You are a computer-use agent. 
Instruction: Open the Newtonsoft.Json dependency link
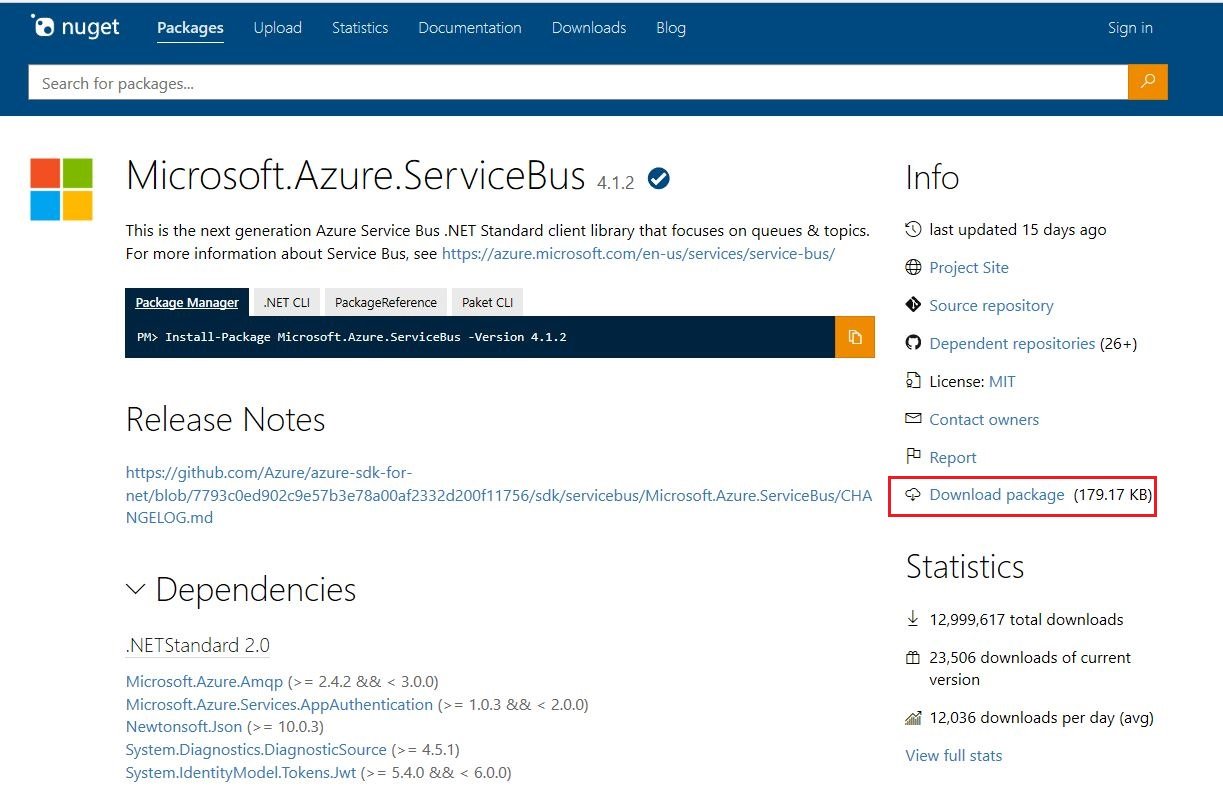[x=184, y=727]
